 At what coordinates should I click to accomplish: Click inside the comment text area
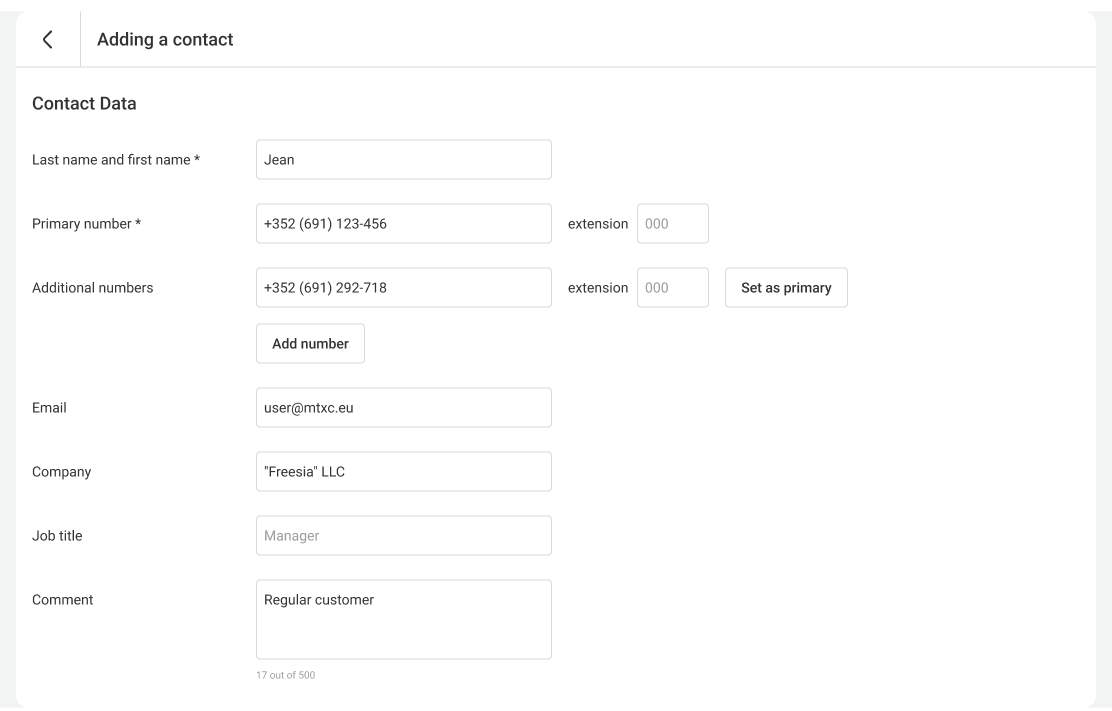pos(403,620)
